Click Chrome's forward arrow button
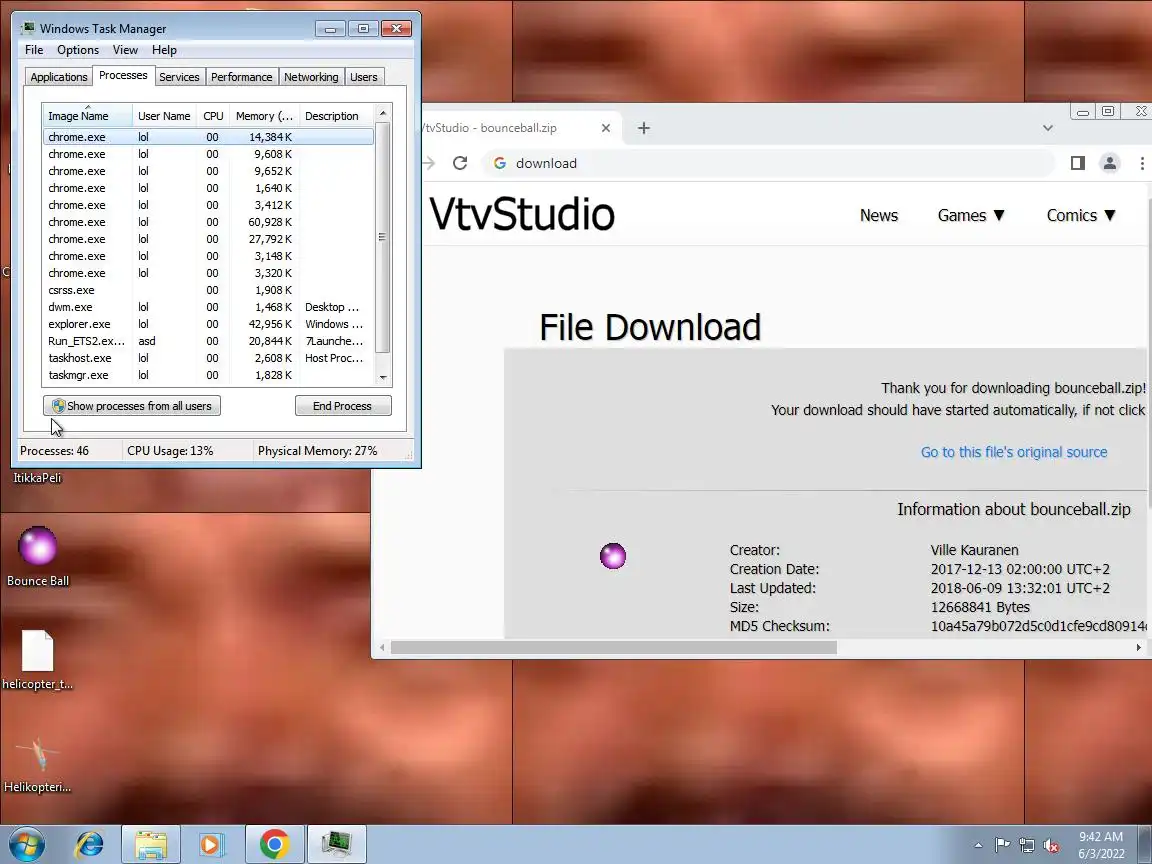Viewport: 1152px width, 864px height. [x=429, y=163]
